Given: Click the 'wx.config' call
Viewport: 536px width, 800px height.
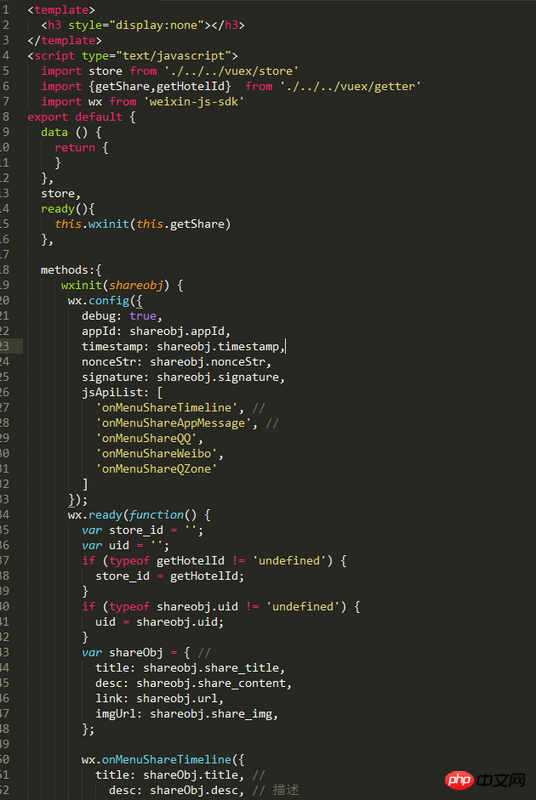Looking at the screenshot, I should point(98,301).
